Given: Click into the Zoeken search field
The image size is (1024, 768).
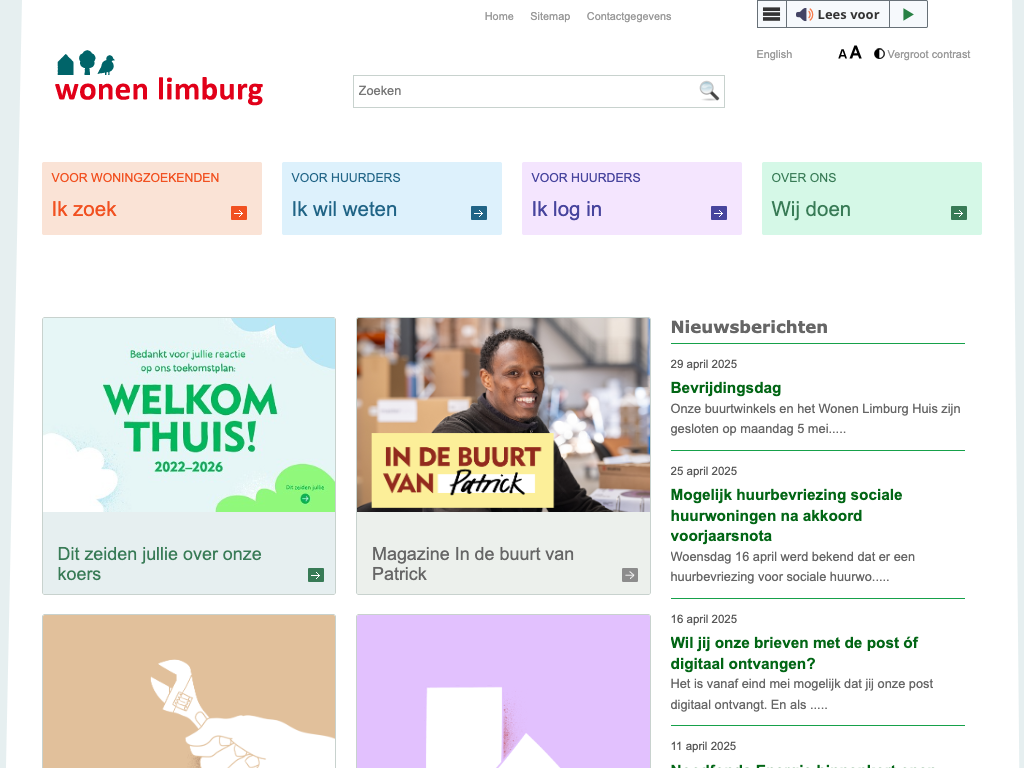Looking at the screenshot, I should (525, 91).
